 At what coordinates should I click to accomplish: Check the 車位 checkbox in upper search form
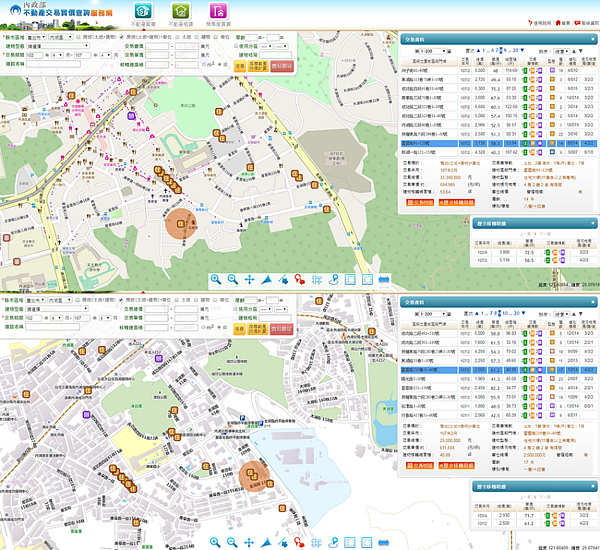point(215,37)
